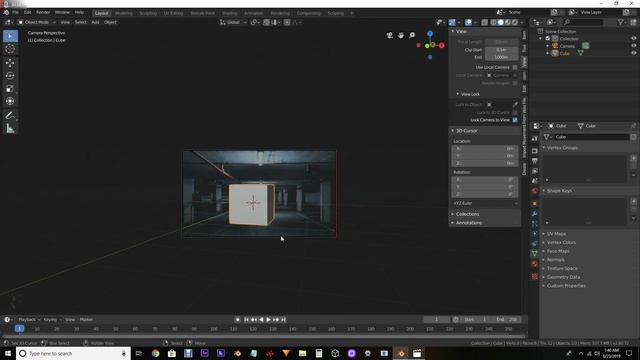Switch to the Modeling workspace tab

124,13
